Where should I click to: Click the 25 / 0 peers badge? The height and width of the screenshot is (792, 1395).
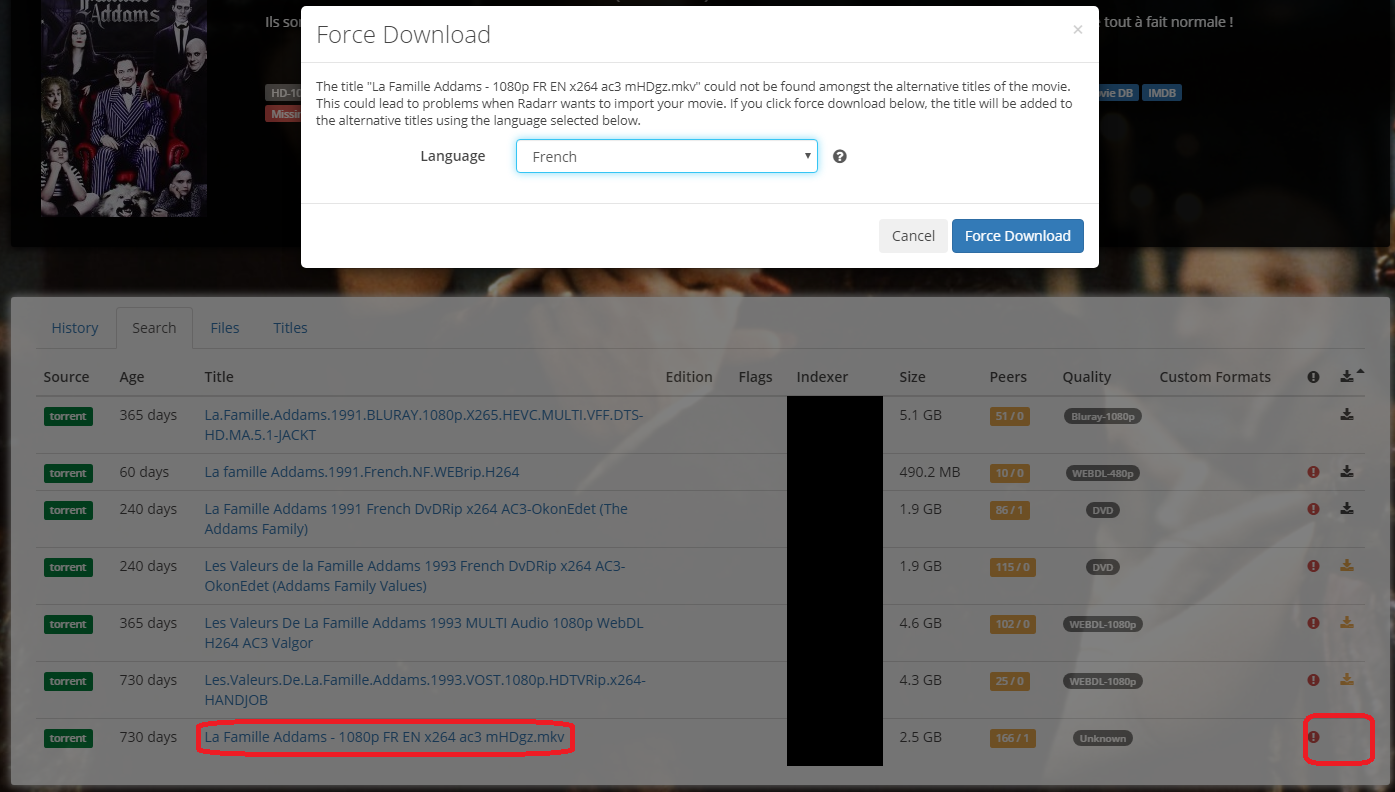click(1009, 681)
